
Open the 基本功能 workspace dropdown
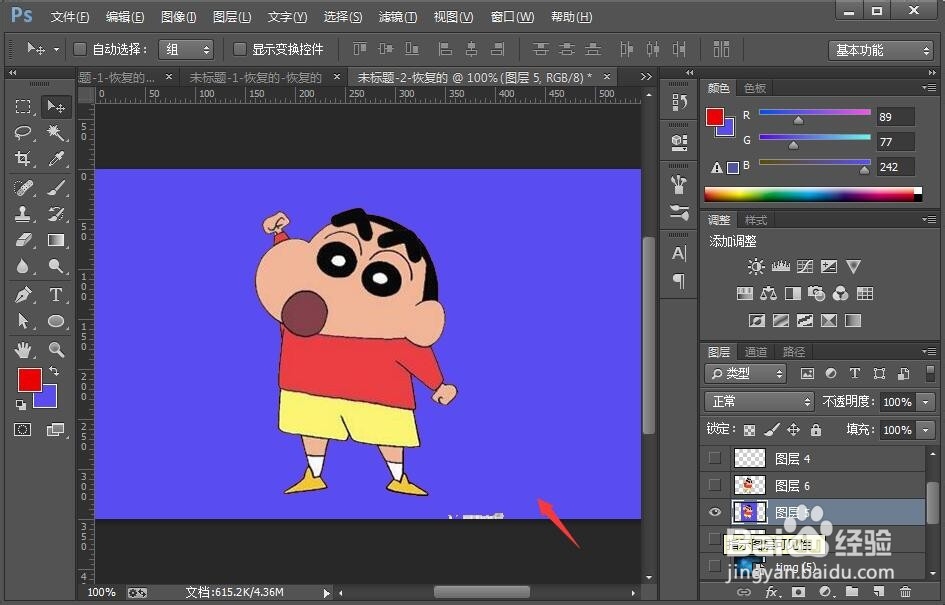point(881,50)
